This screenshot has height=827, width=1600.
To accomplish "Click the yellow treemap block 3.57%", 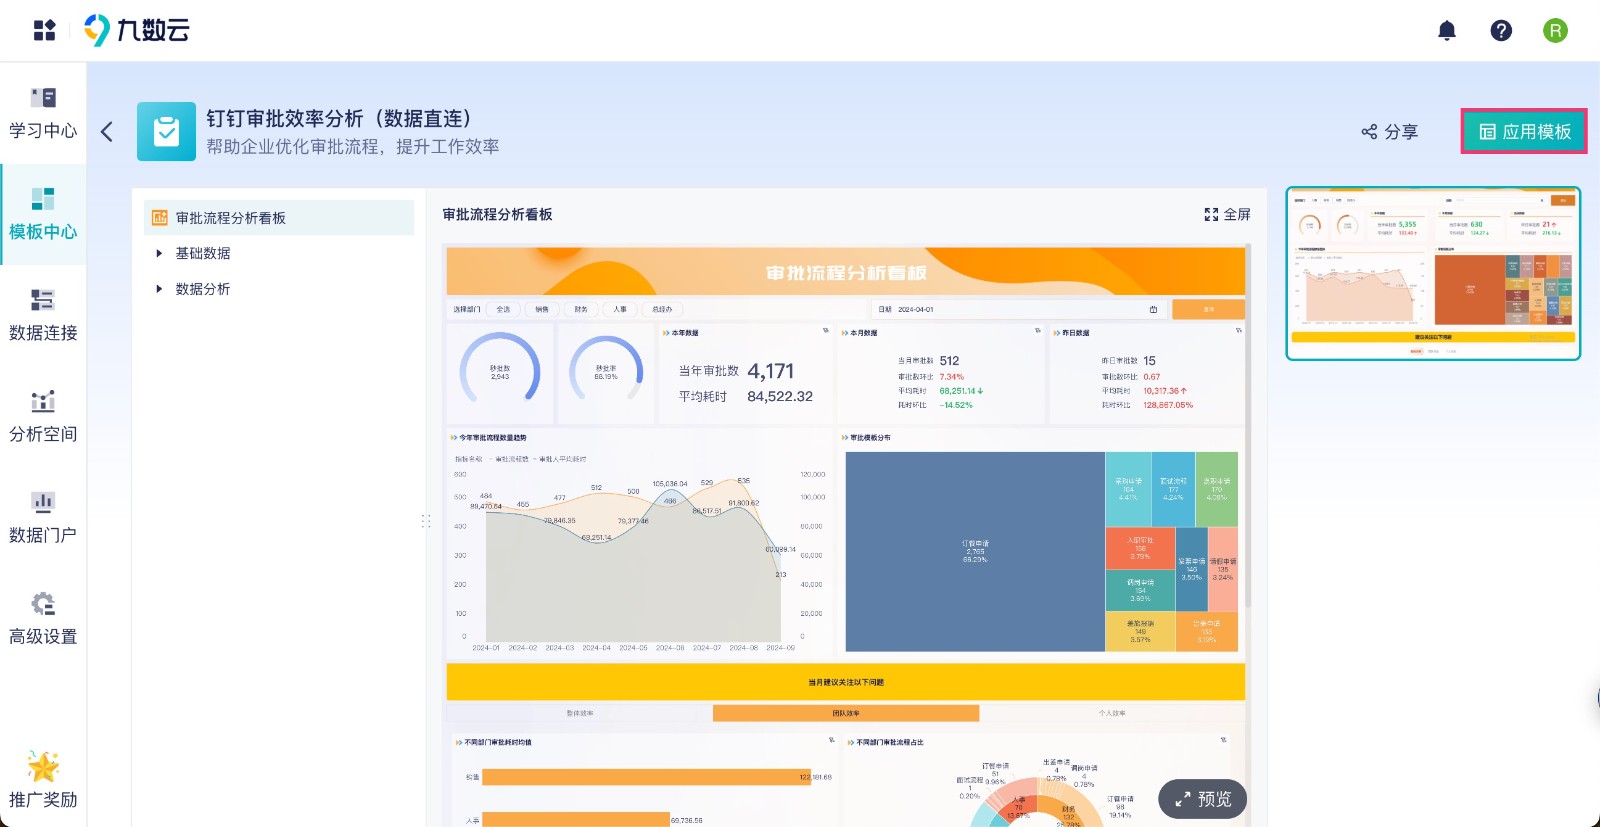I will (x=1140, y=631).
